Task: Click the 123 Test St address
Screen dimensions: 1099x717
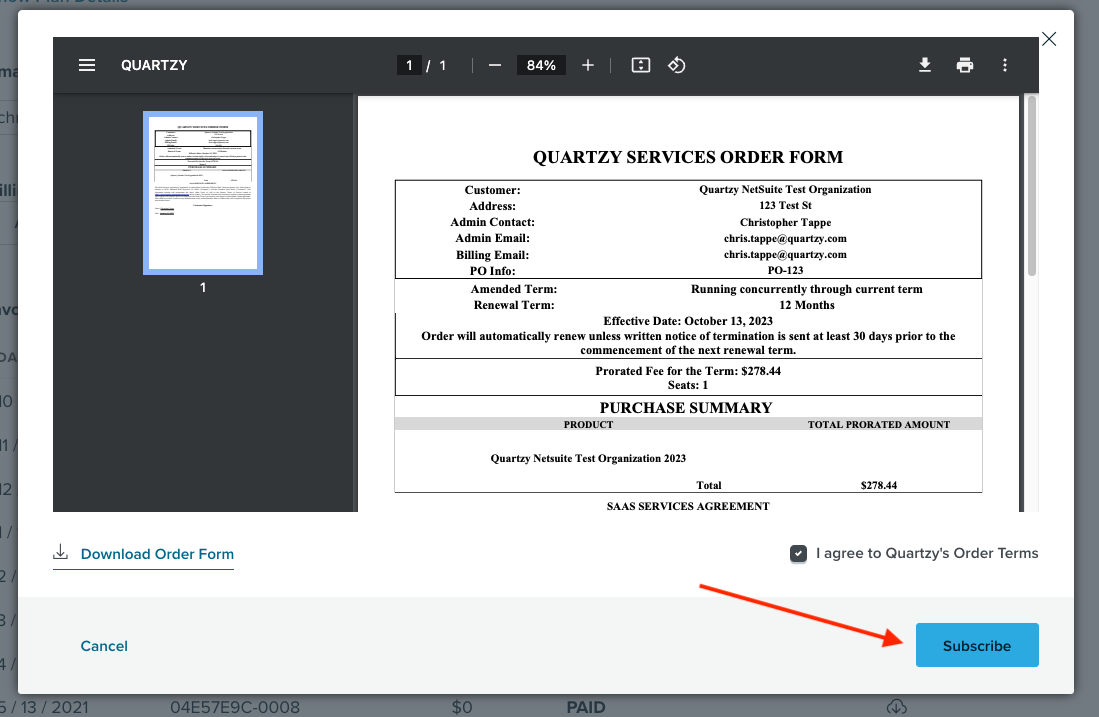Action: click(x=785, y=205)
